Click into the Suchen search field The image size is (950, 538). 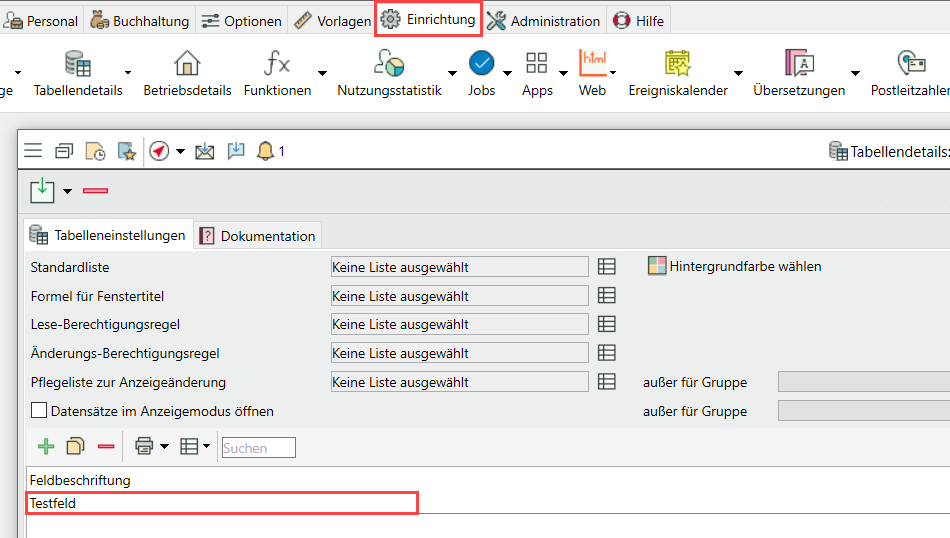click(x=258, y=448)
